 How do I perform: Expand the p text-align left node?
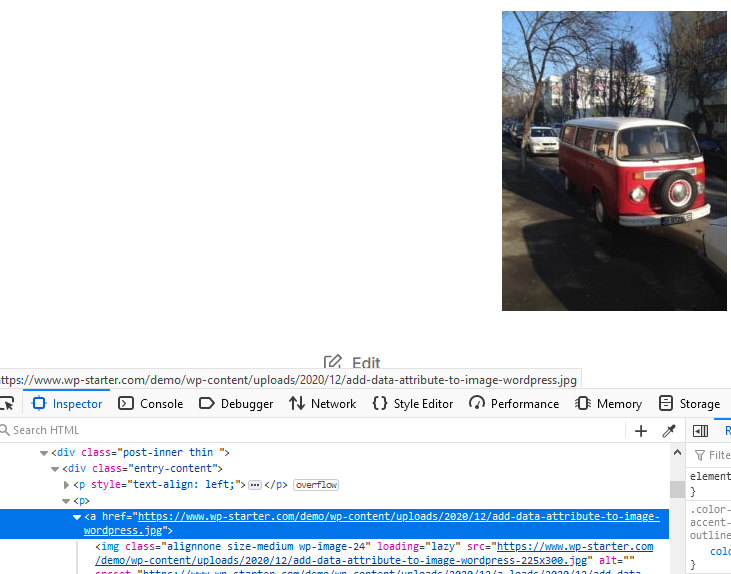(x=66, y=485)
